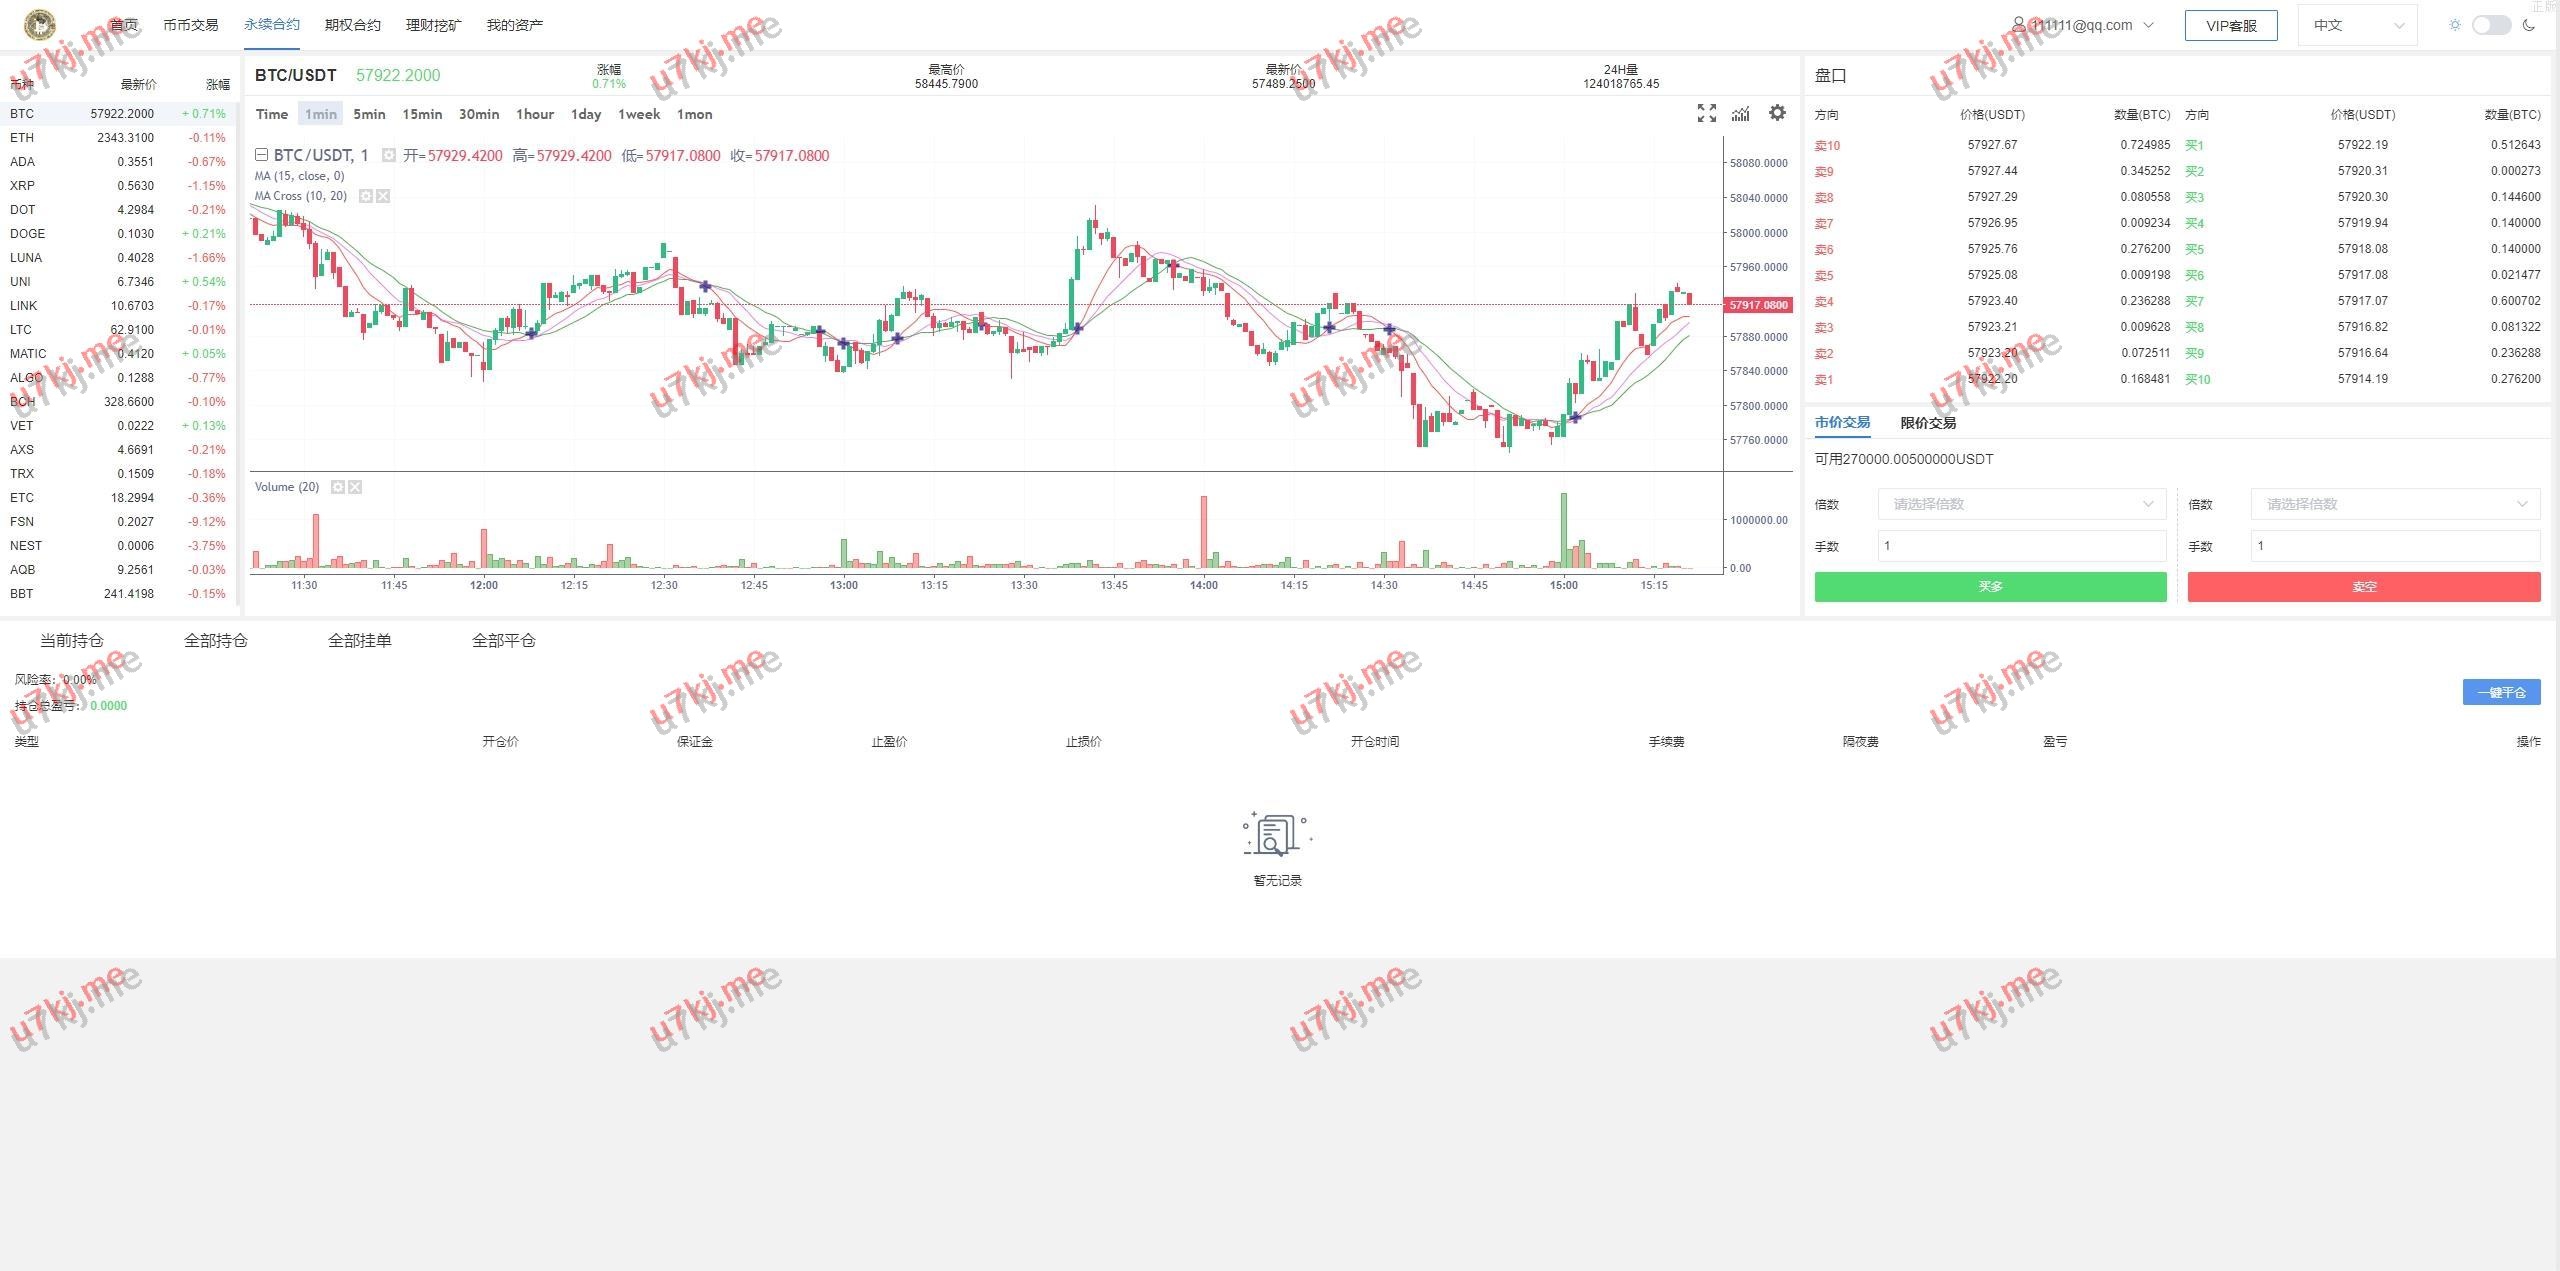Open chart settings gear icon

(x=1777, y=113)
